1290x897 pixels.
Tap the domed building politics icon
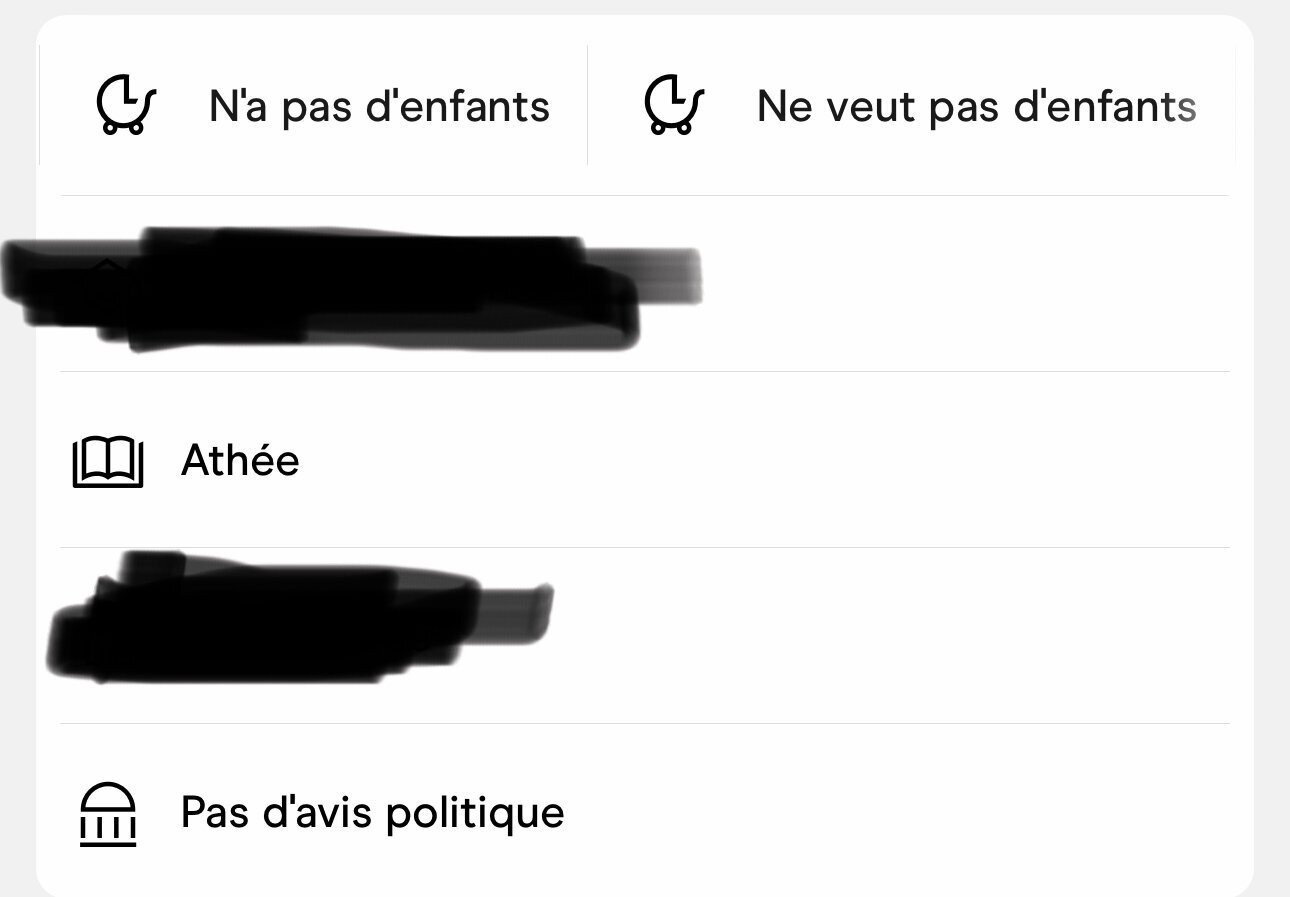coord(108,814)
